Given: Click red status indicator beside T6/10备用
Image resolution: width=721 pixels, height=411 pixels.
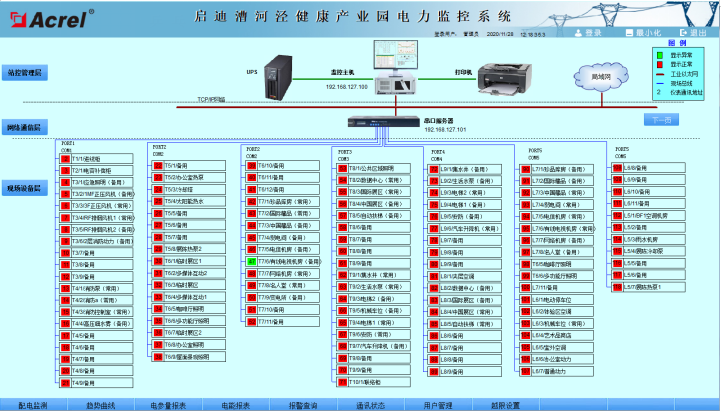Looking at the screenshot, I should (250, 166).
